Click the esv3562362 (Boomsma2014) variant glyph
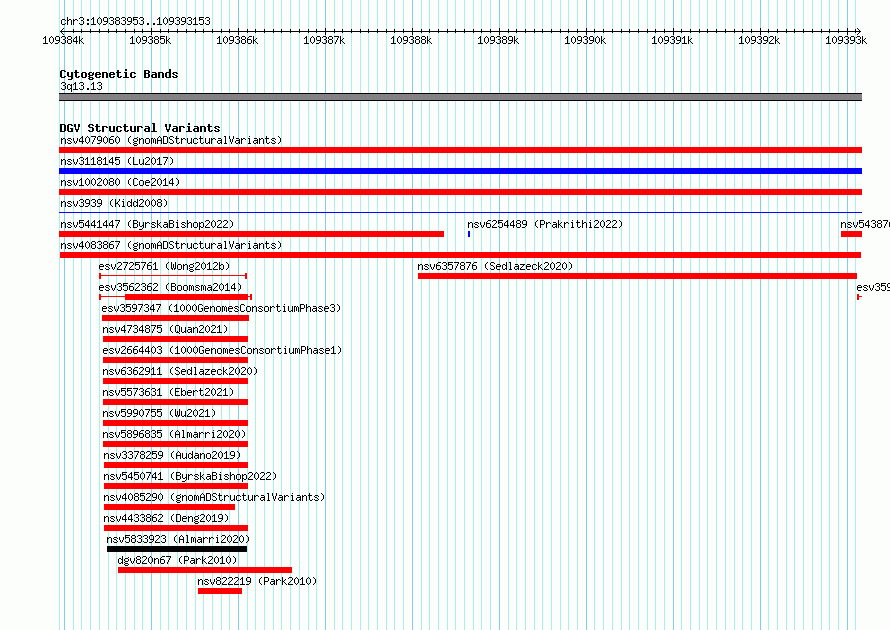This screenshot has width=890, height=630. [175, 297]
